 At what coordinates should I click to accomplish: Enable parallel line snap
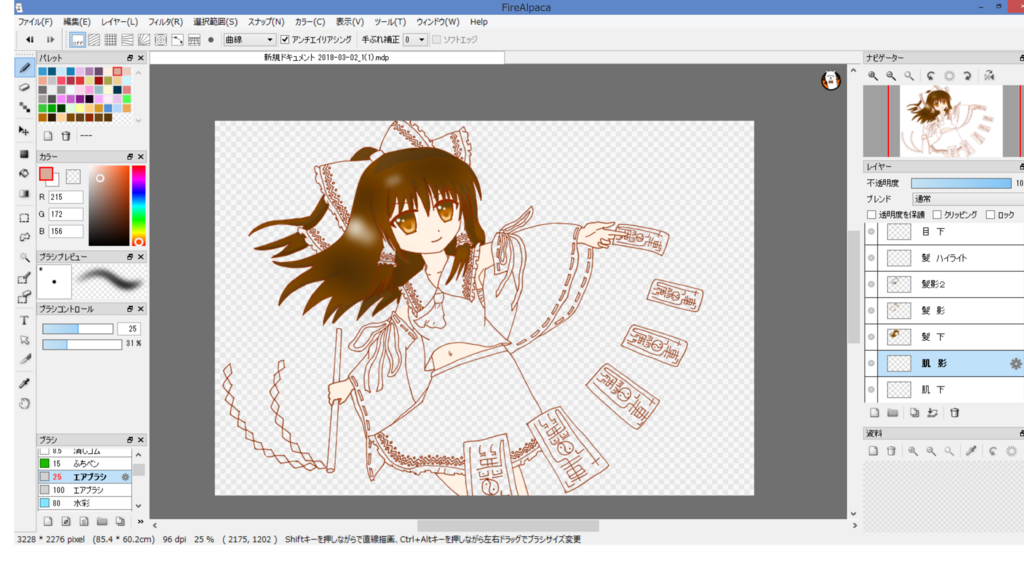[x=94, y=40]
